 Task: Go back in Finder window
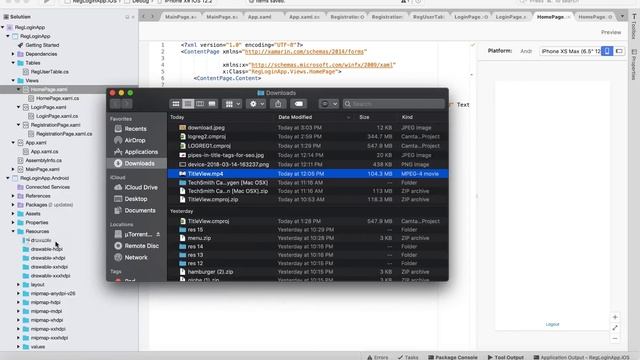click(x=116, y=104)
